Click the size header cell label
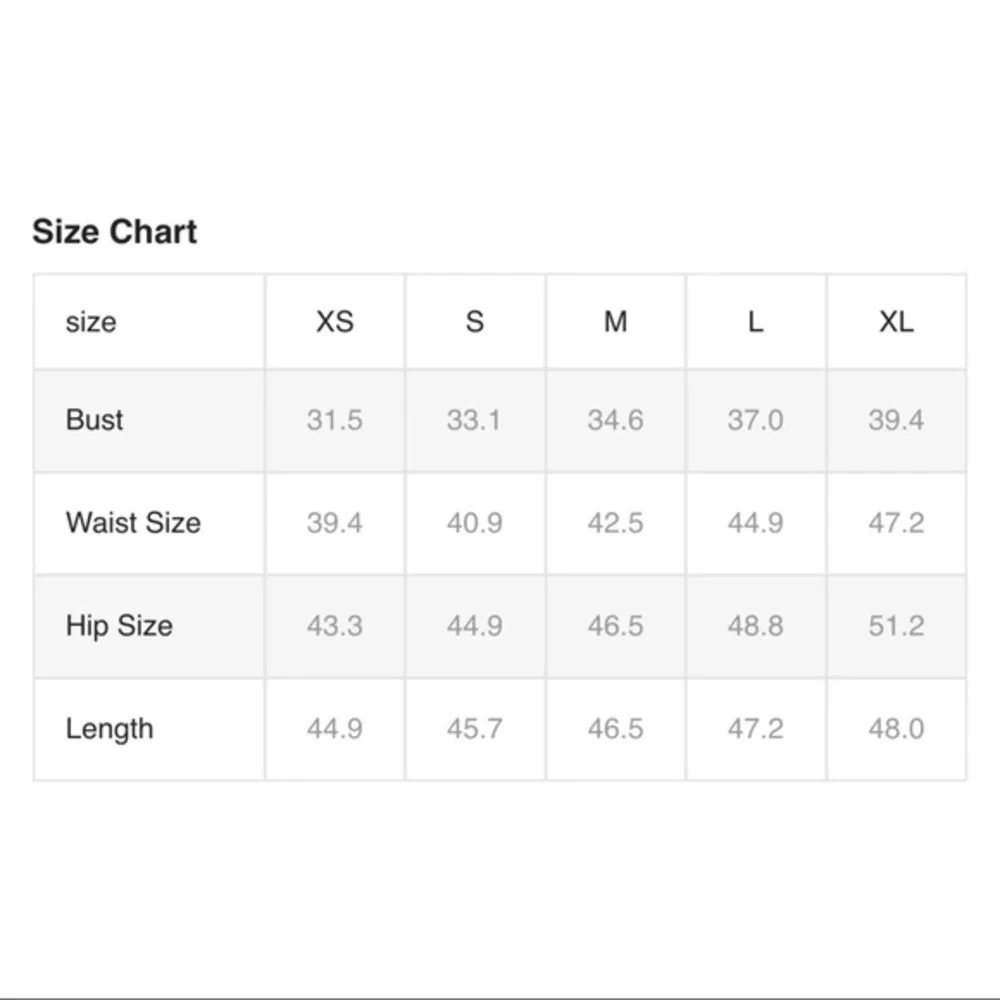 91,322
